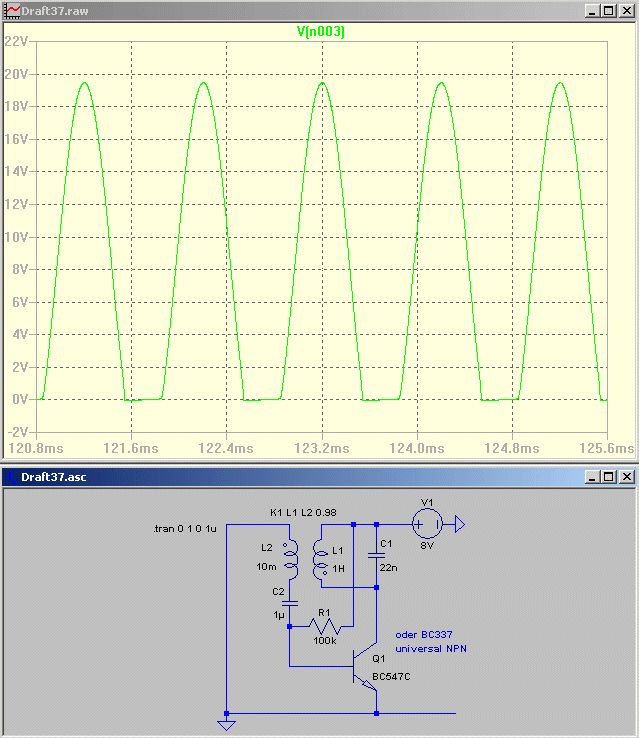Select the R1 resistor symbol
Viewport: 639px width, 738px height.
tap(325, 626)
